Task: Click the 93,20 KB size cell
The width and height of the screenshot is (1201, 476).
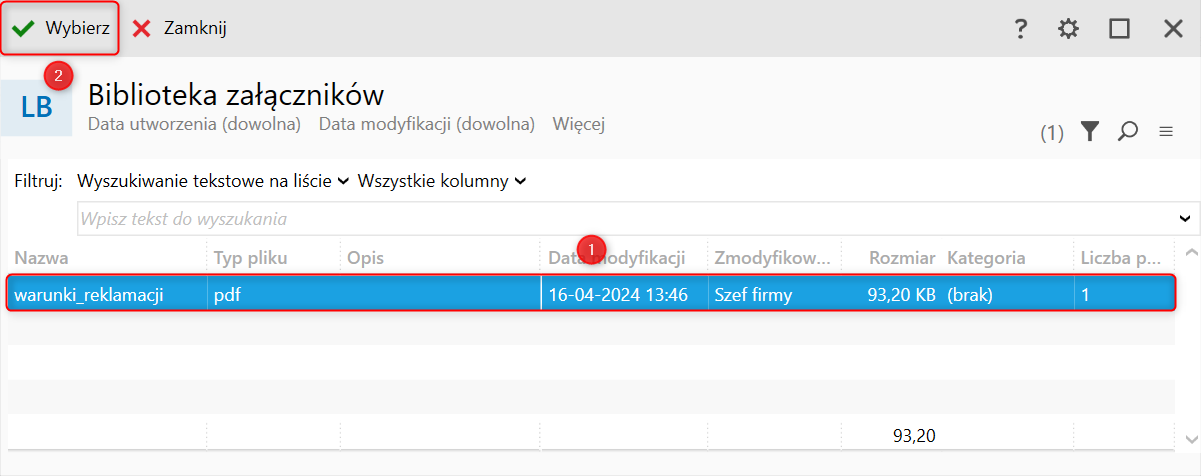Action: click(x=892, y=295)
